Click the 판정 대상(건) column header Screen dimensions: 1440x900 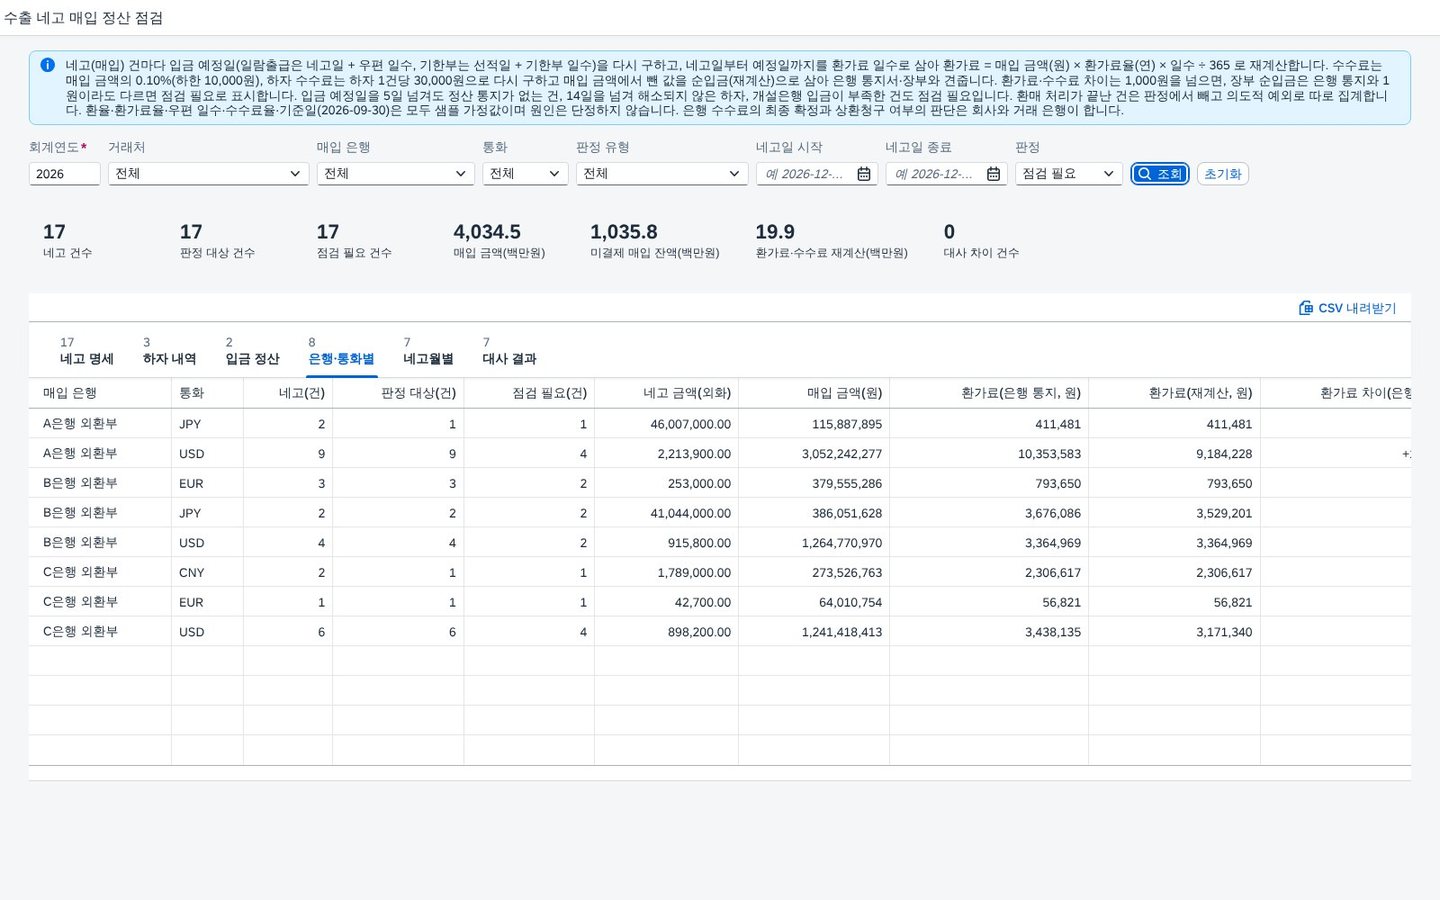[x=398, y=393]
